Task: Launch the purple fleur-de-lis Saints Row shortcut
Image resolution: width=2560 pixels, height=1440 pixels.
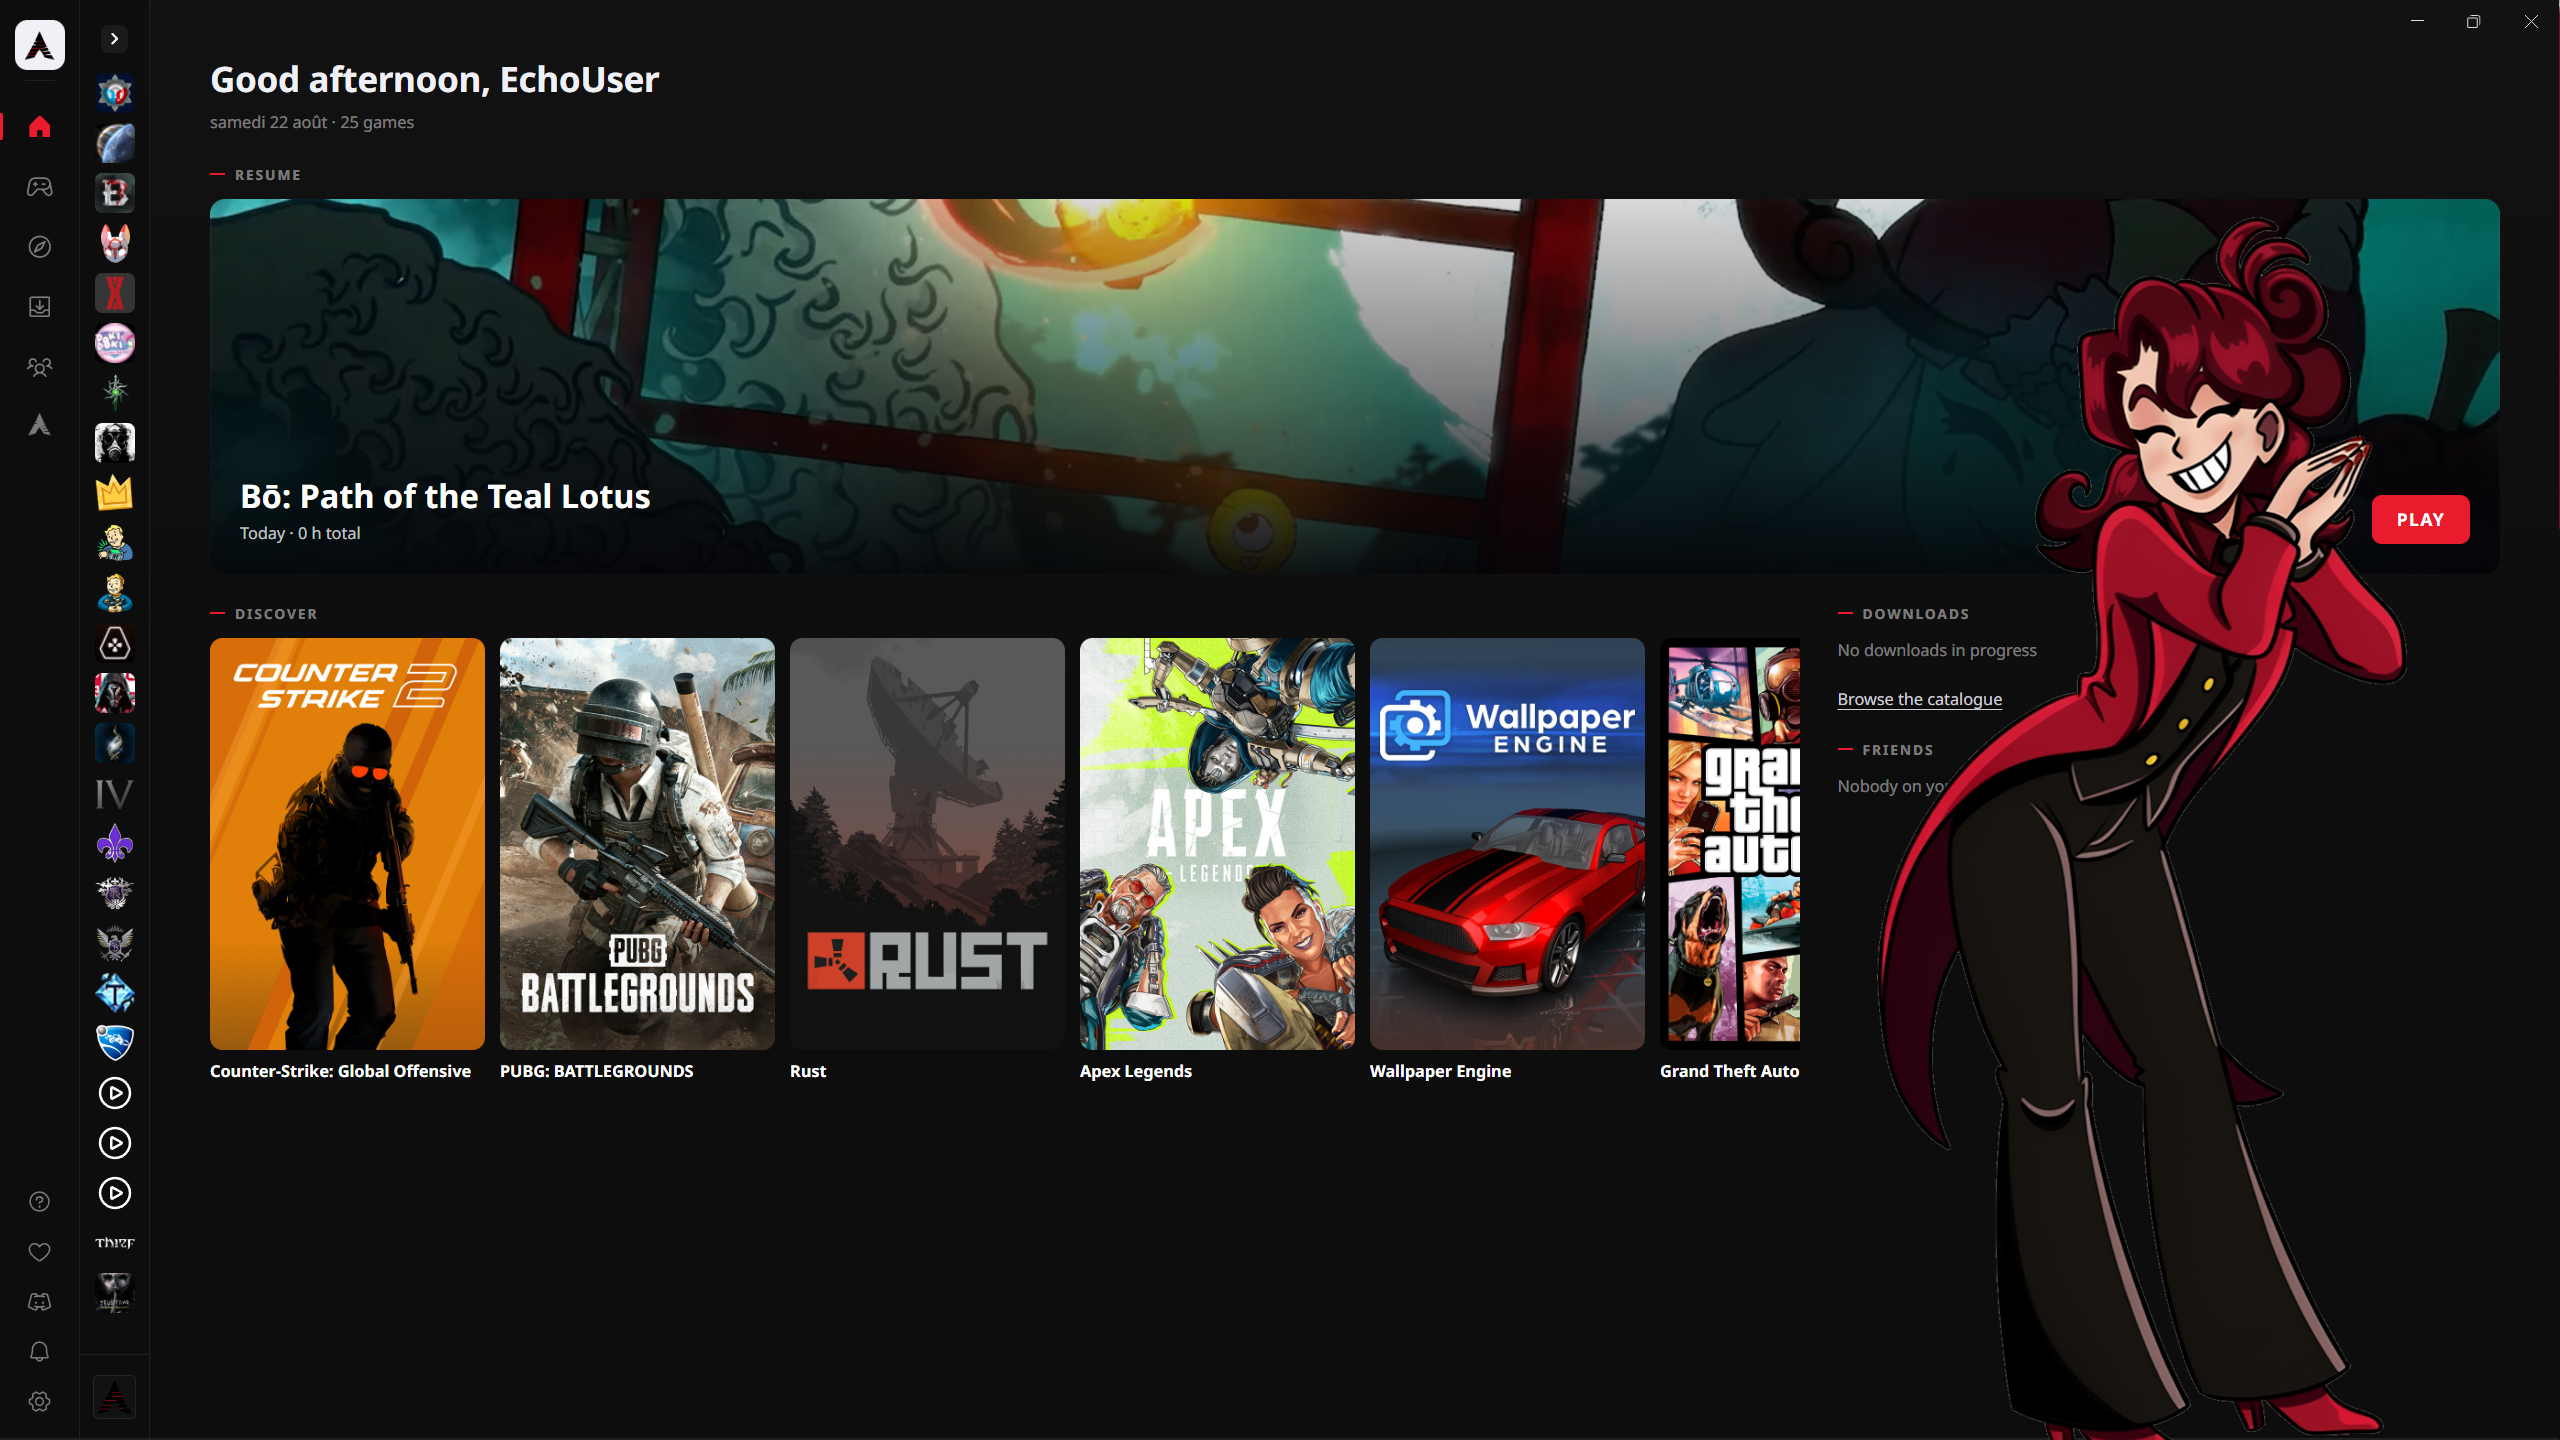Action: 115,843
